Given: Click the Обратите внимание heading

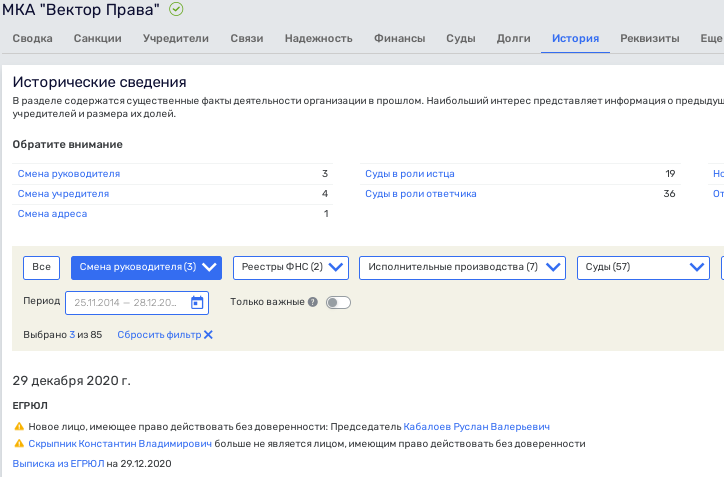Looking at the screenshot, I should coord(67,145).
